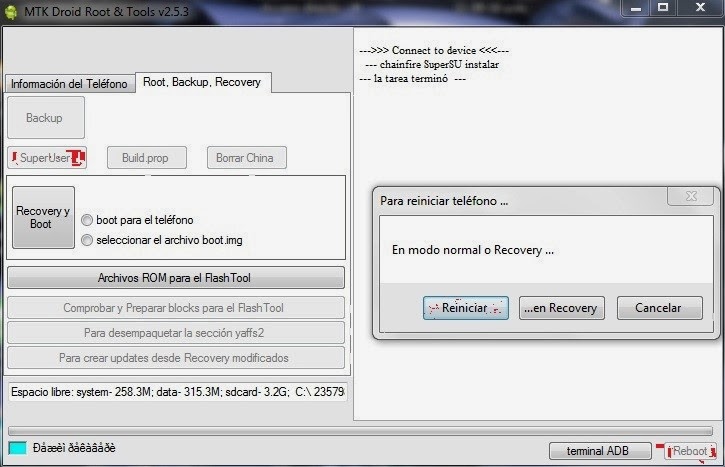The height and width of the screenshot is (467, 725).
Task: Click the 'la tarea terminó' log line
Action: 412,79
